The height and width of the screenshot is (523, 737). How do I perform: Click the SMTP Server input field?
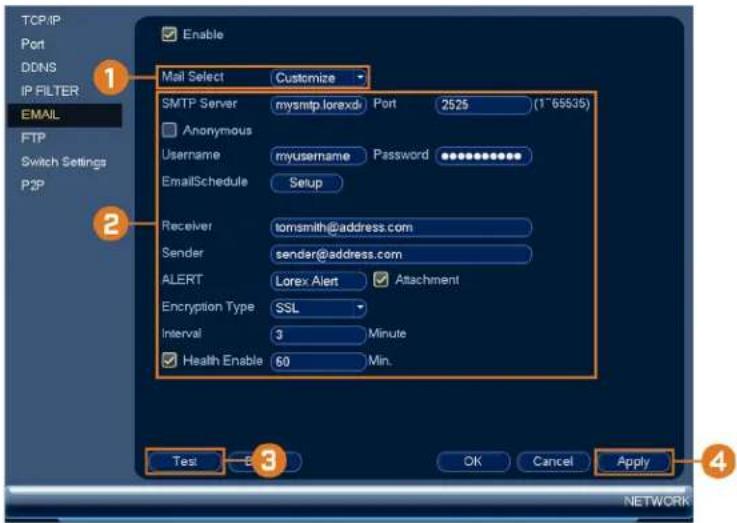(319, 105)
